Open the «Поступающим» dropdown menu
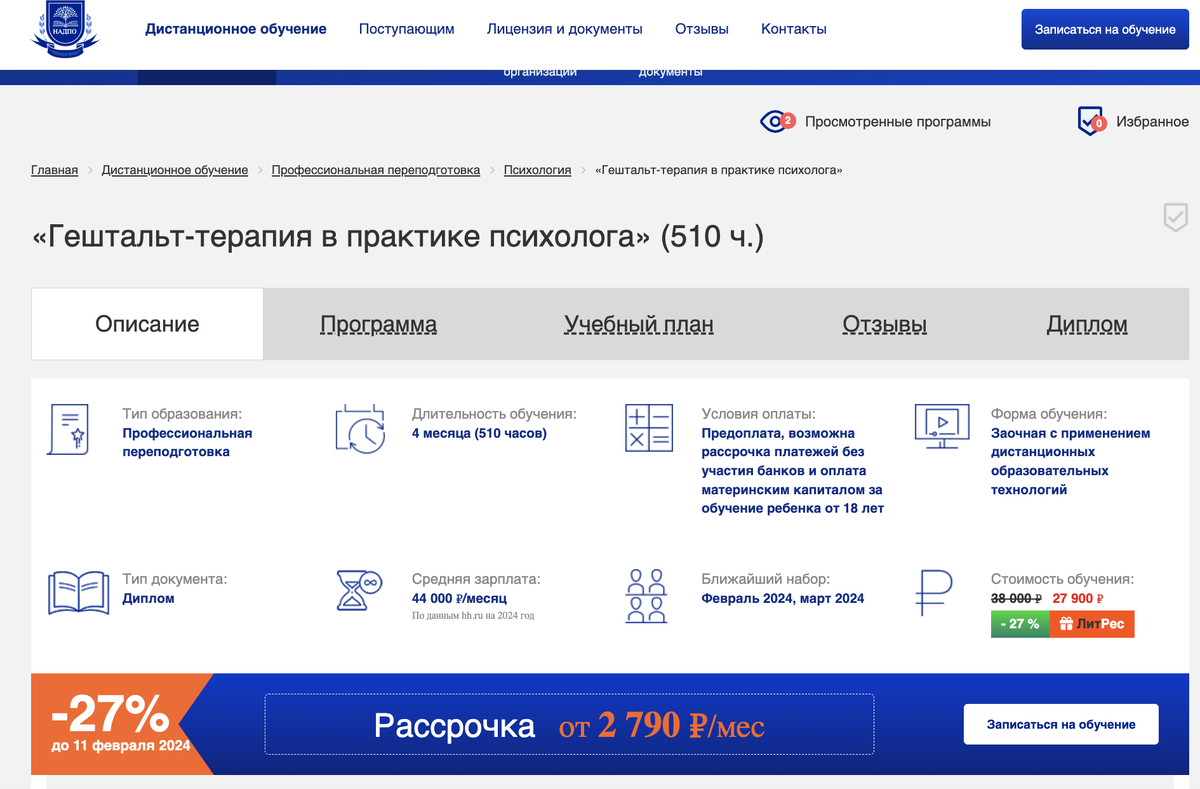This screenshot has width=1200, height=789. (406, 29)
